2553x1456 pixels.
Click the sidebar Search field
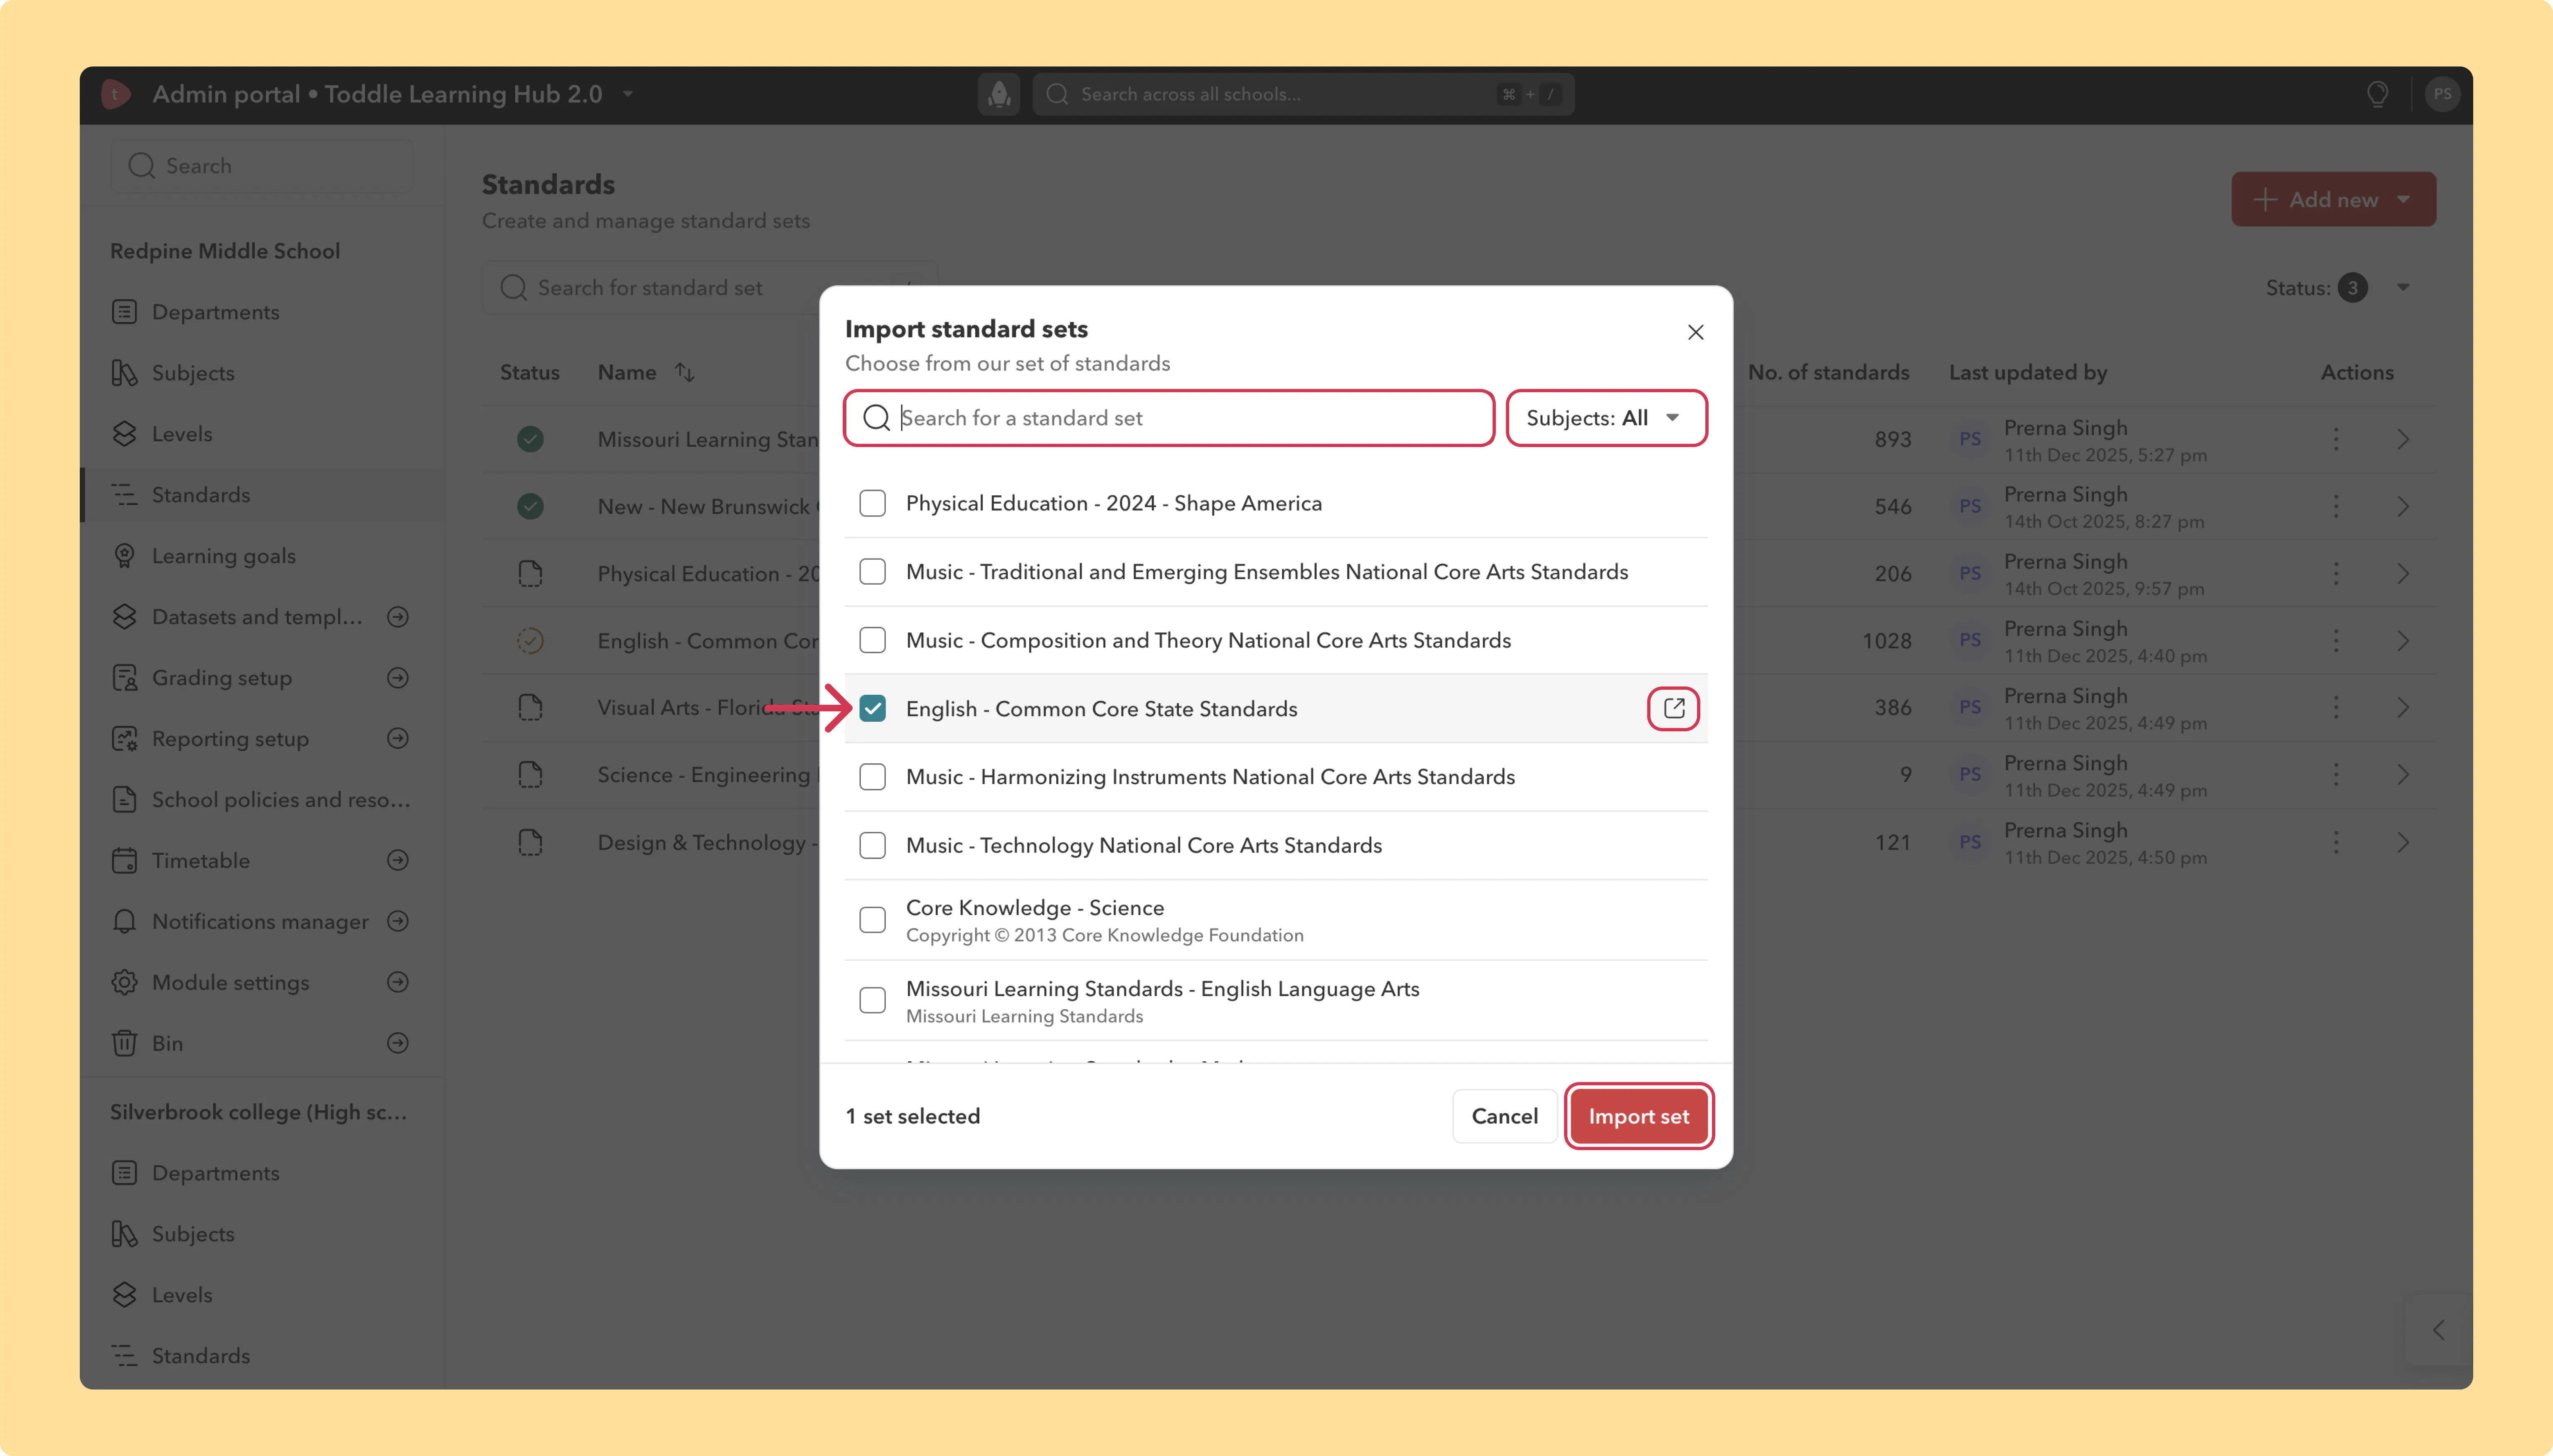click(x=262, y=166)
